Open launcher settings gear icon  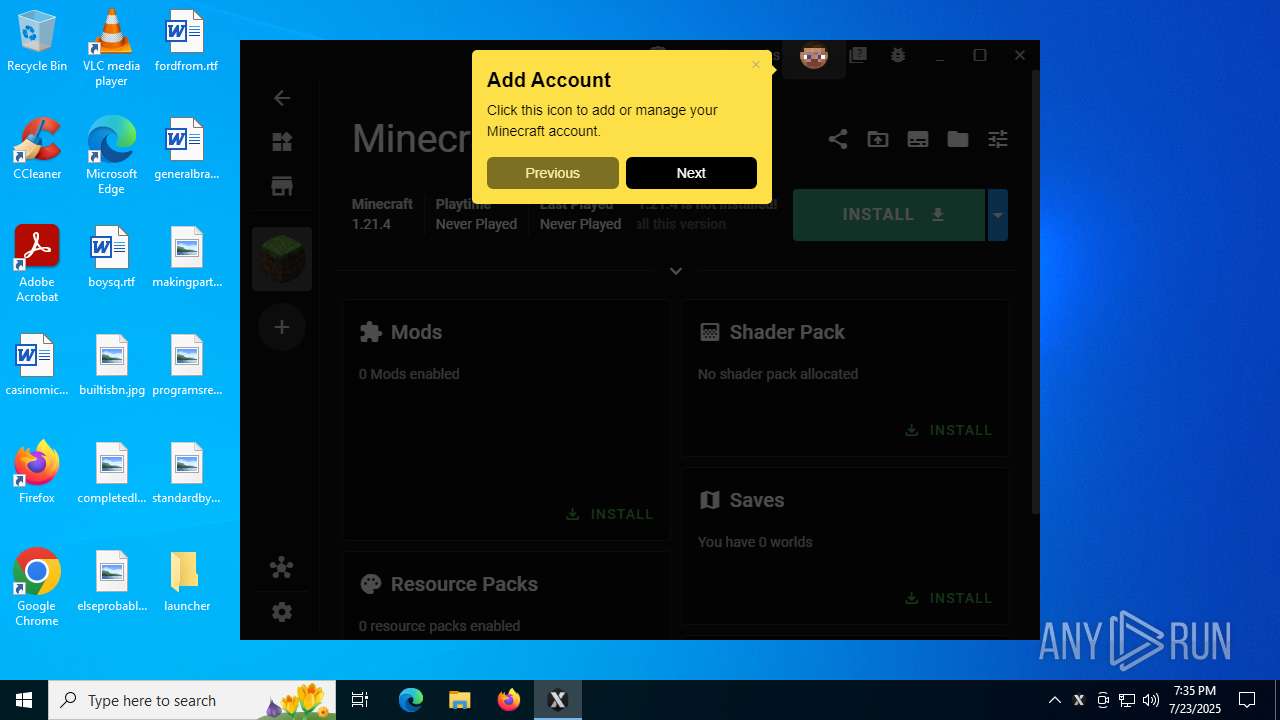(282, 612)
